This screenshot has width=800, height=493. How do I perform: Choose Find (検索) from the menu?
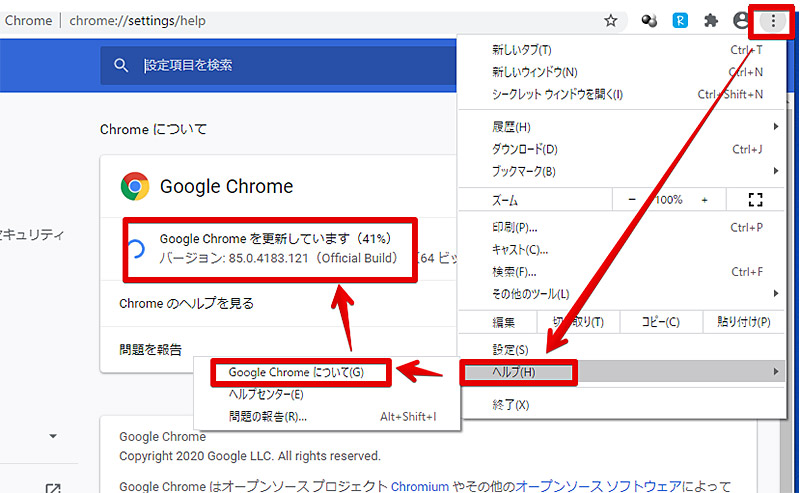(621, 272)
